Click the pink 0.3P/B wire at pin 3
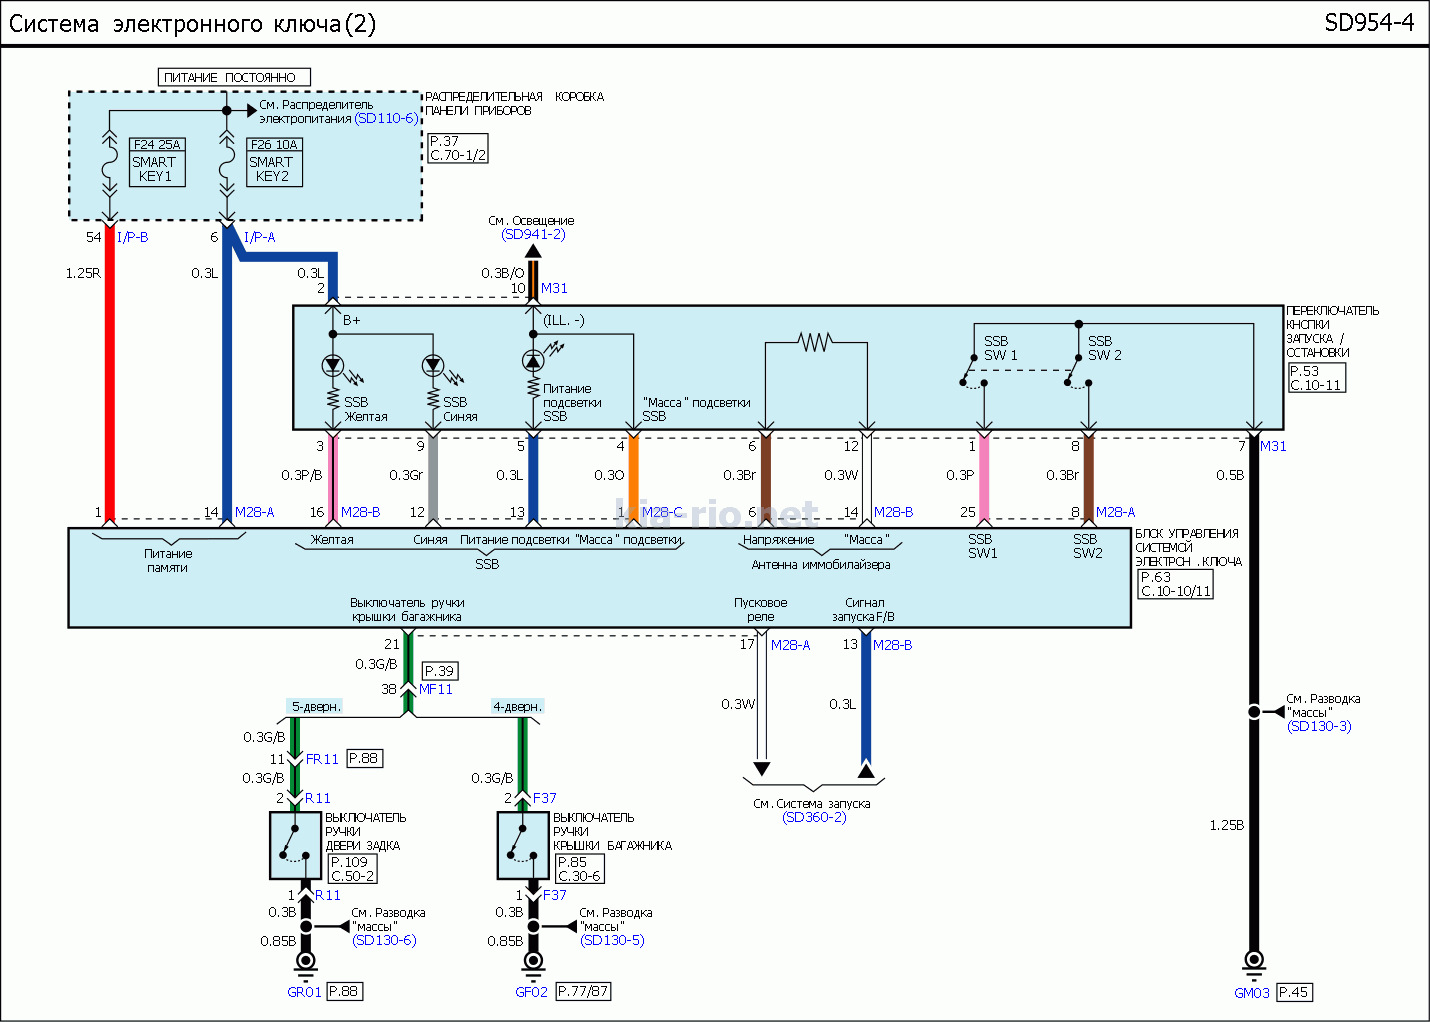1430x1022 pixels. click(333, 478)
